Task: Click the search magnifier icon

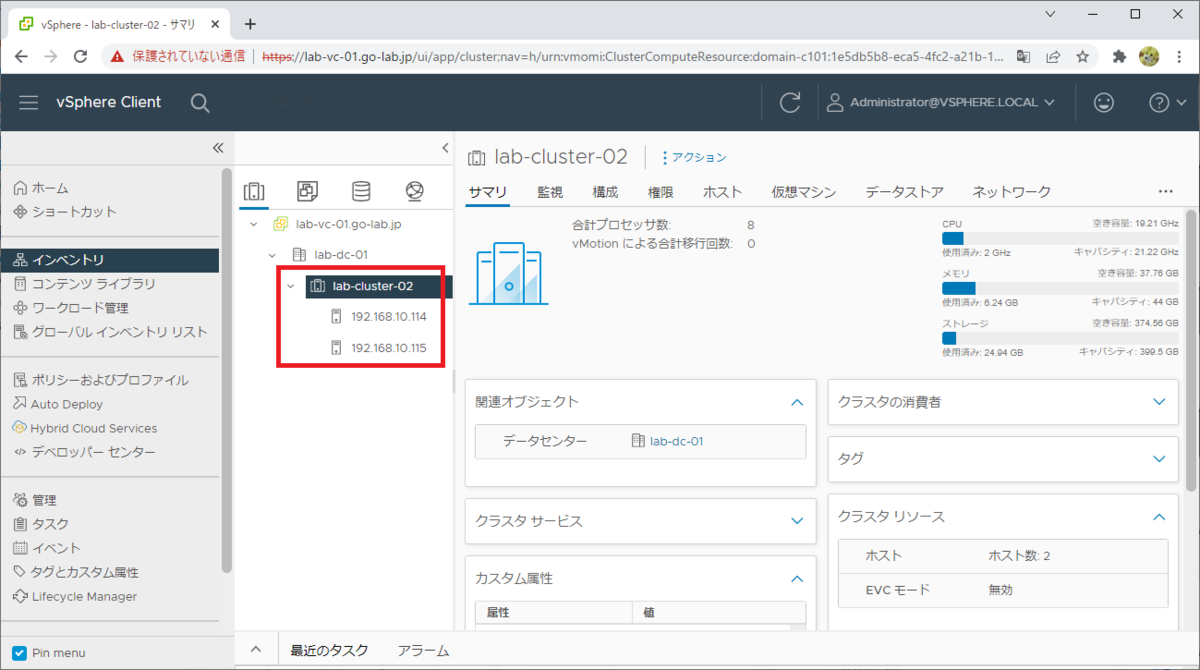Action: click(x=200, y=102)
